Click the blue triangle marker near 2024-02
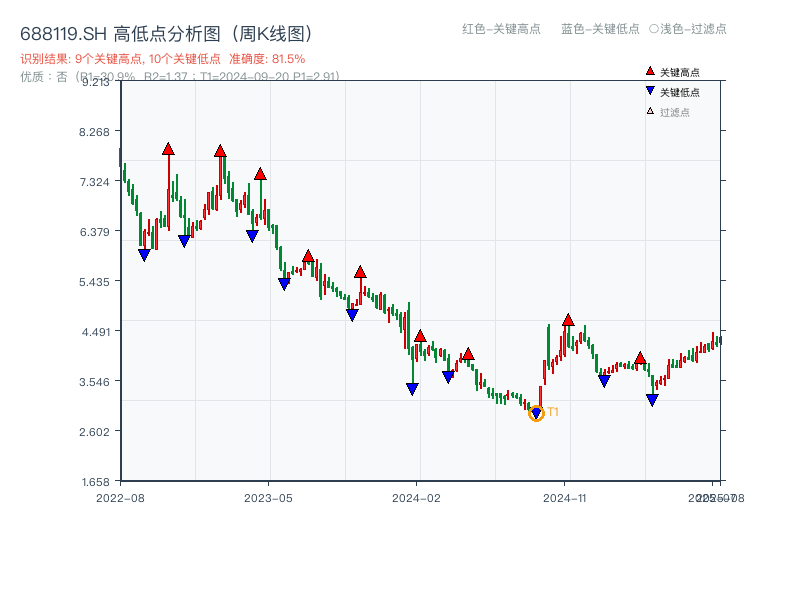The image size is (800, 600). point(412,388)
